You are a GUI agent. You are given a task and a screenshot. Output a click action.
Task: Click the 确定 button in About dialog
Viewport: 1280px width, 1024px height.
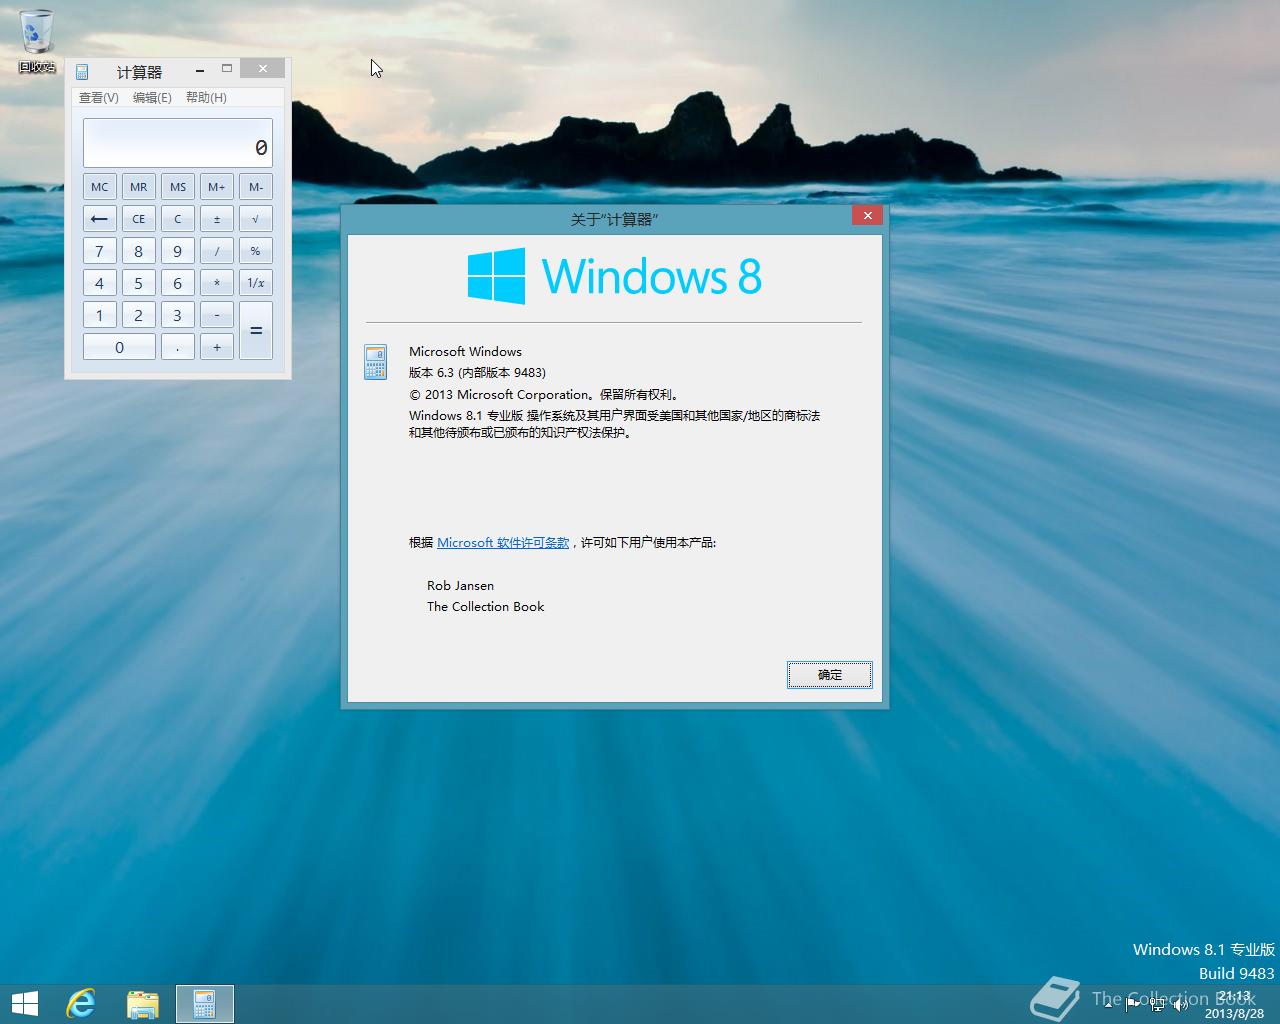pos(830,675)
